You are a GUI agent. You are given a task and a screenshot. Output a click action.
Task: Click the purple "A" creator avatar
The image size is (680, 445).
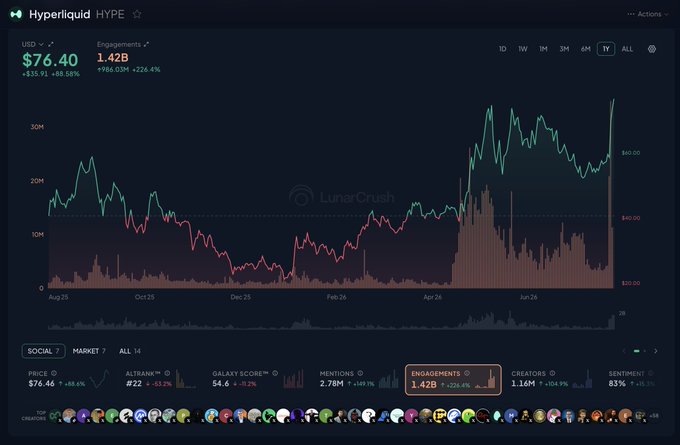tap(83, 416)
